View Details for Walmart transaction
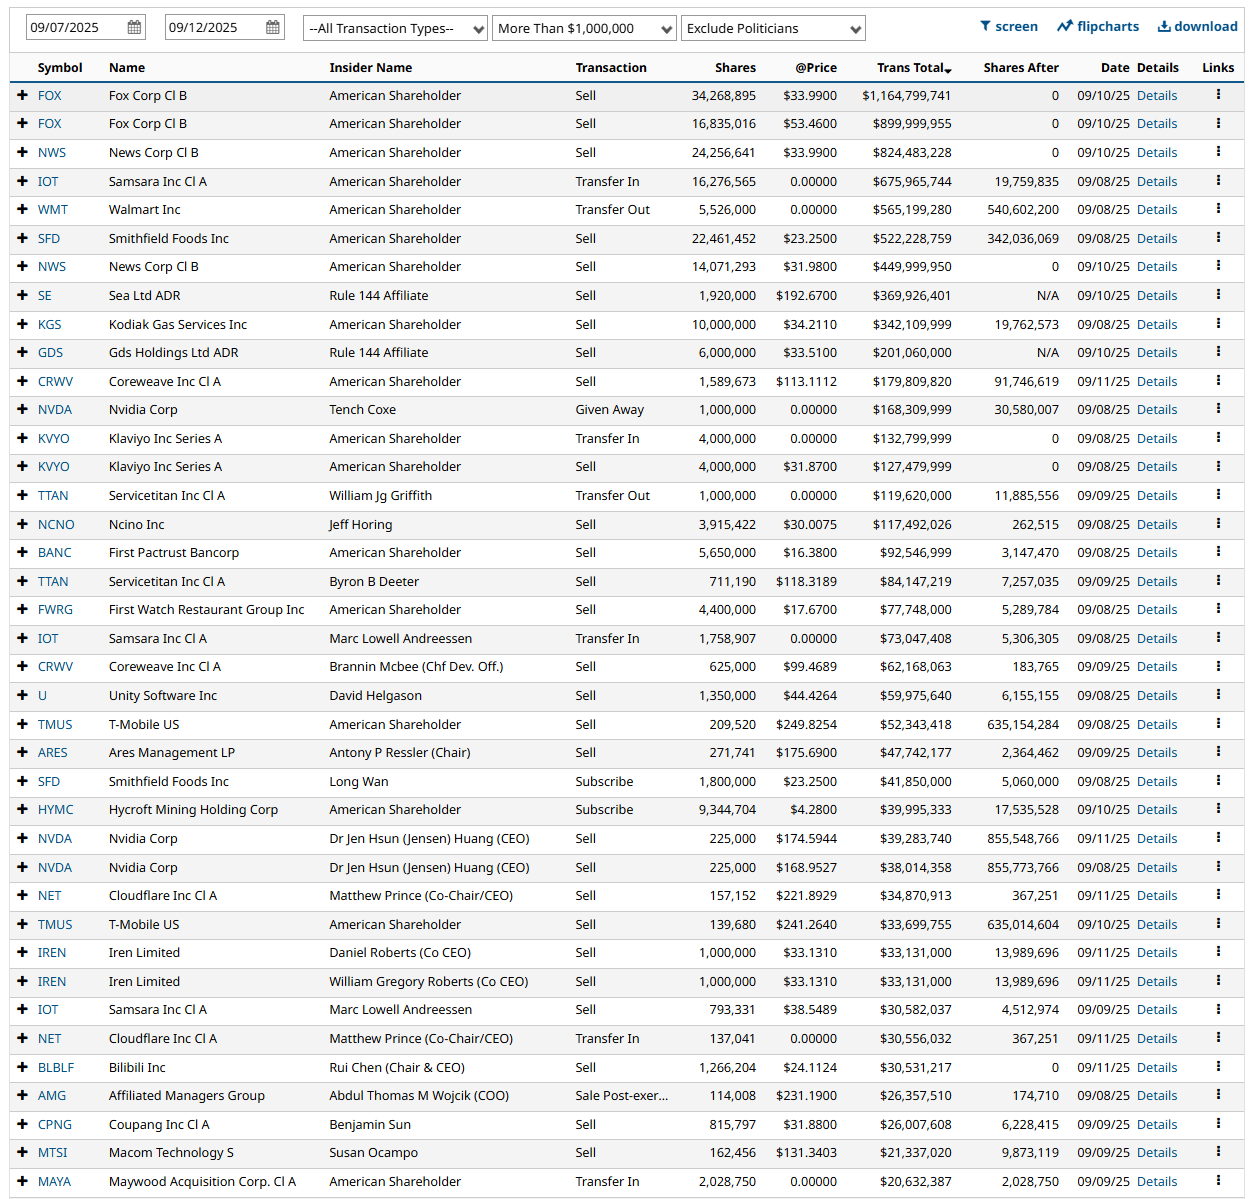The width and height of the screenshot is (1251, 1199). coord(1157,209)
